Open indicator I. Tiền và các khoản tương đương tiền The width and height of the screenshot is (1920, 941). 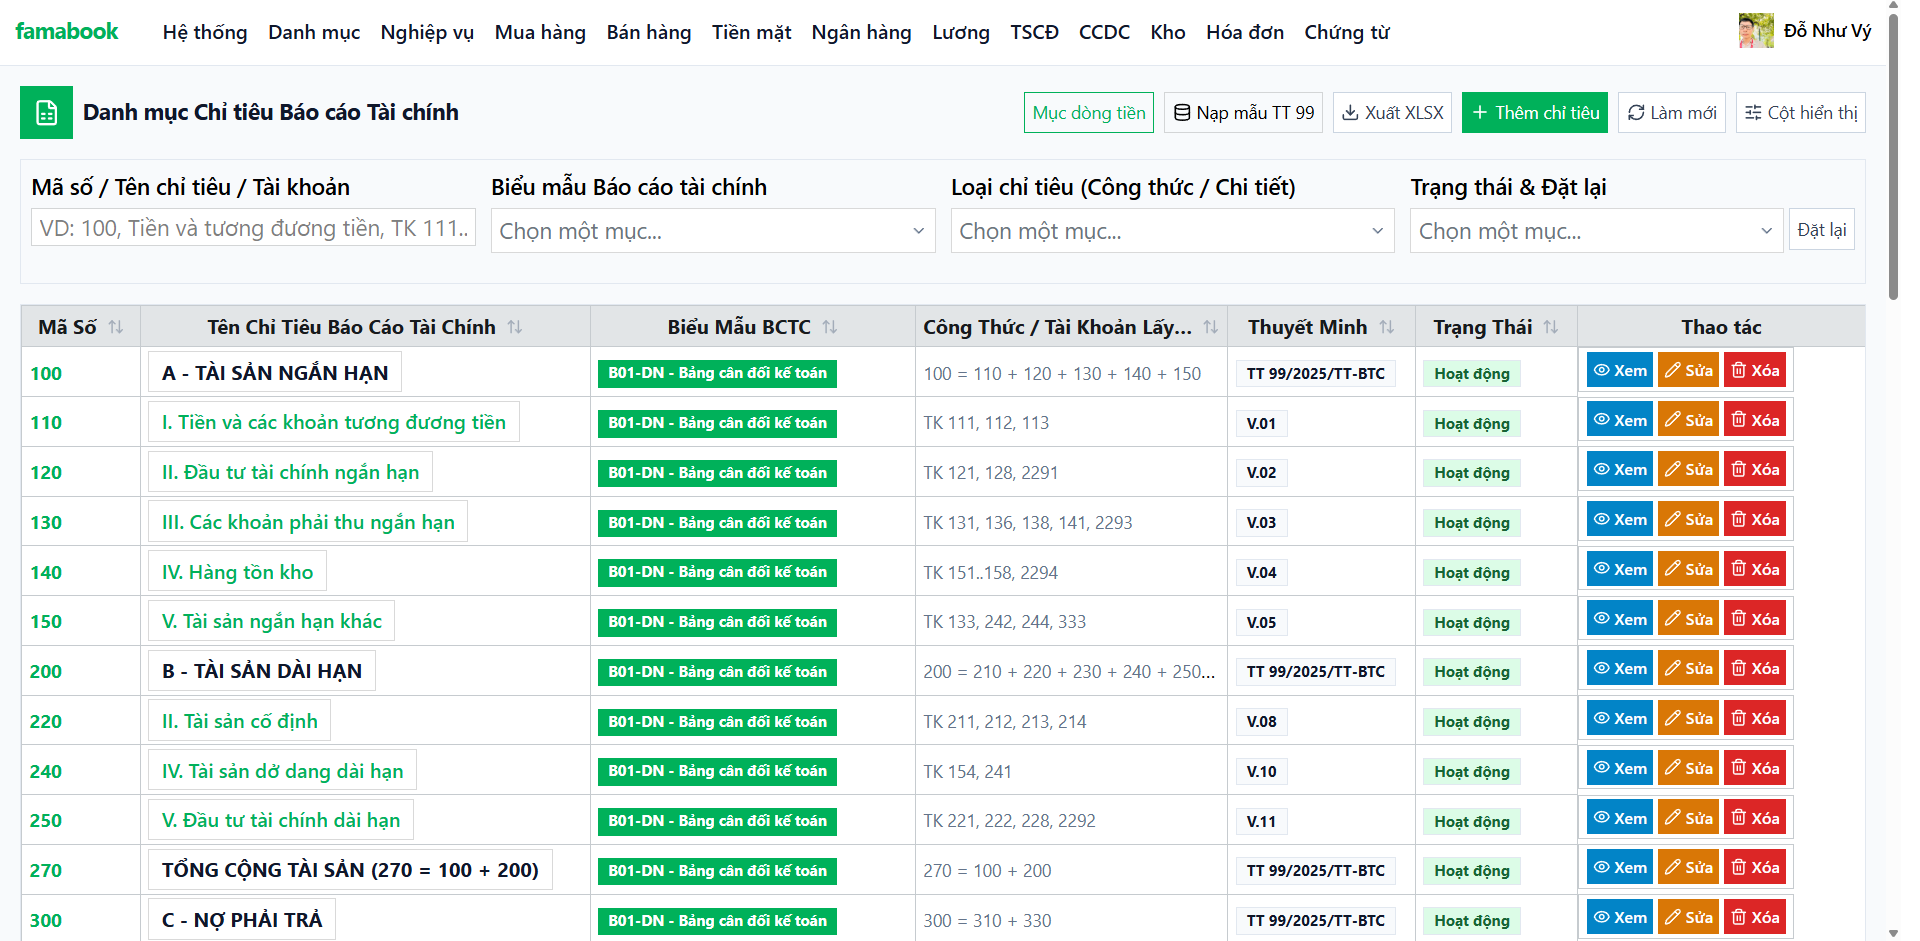[334, 422]
